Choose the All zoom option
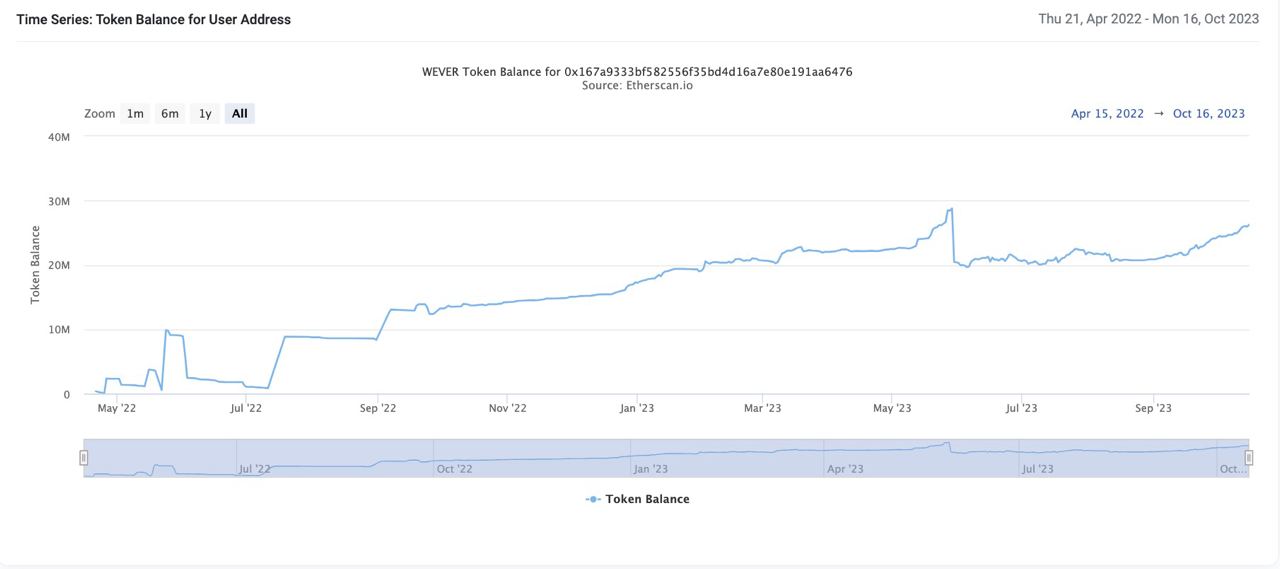The height and width of the screenshot is (569, 1280). [x=240, y=114]
